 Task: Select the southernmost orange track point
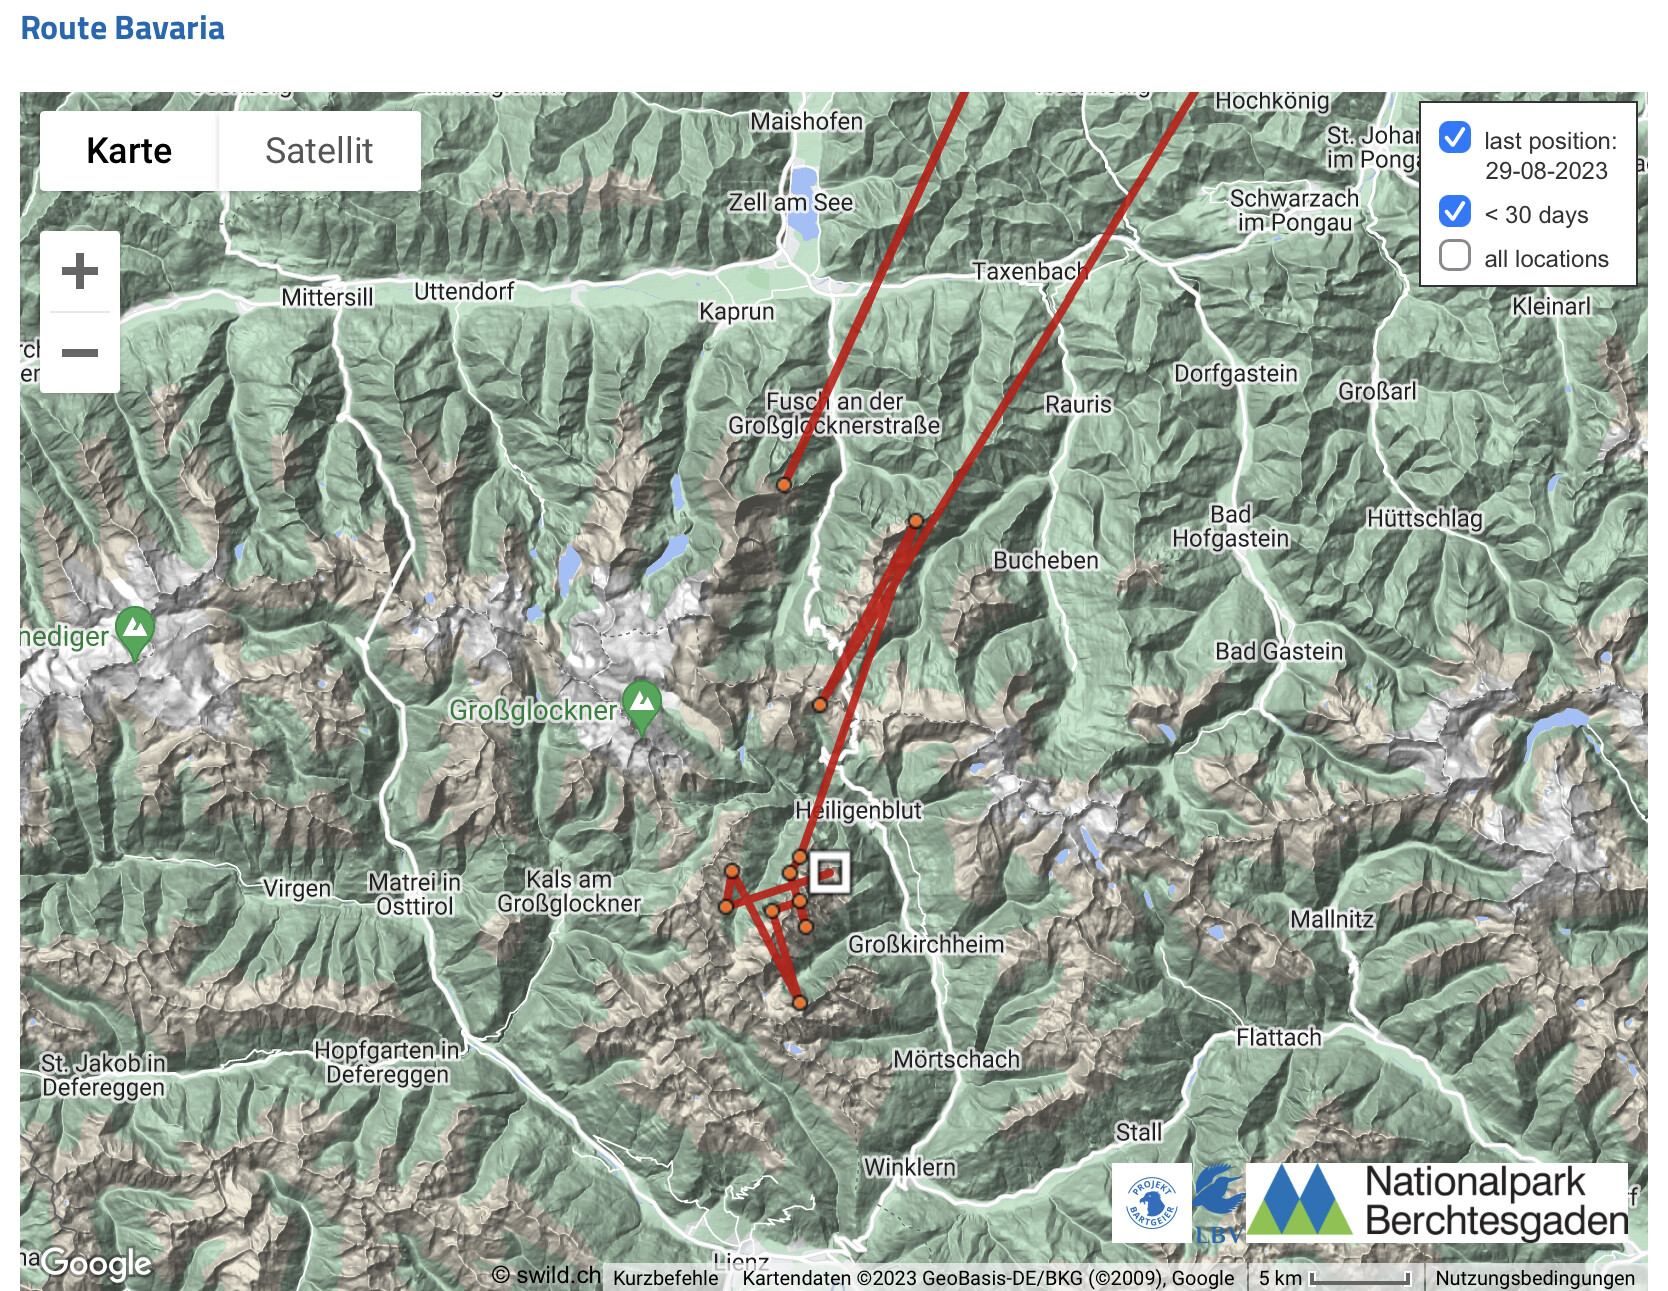pyautogui.click(x=799, y=1003)
